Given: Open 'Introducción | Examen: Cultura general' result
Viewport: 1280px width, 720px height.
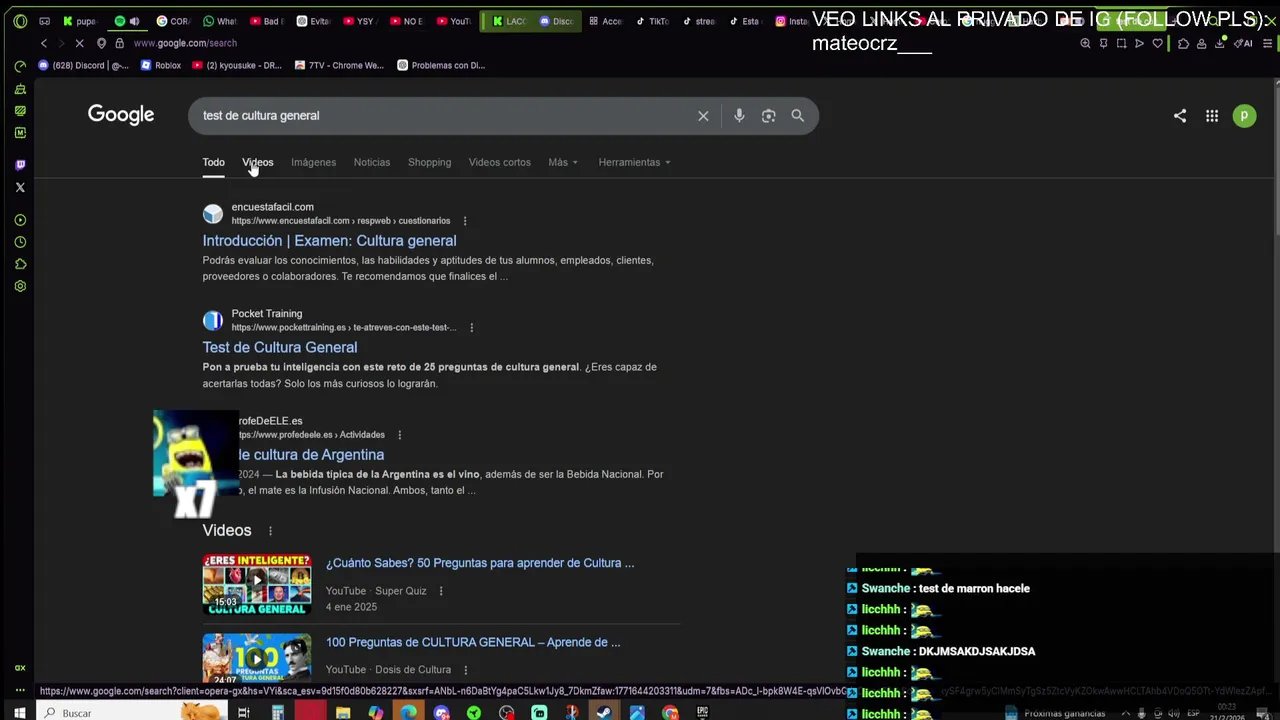Looking at the screenshot, I should click(x=330, y=241).
